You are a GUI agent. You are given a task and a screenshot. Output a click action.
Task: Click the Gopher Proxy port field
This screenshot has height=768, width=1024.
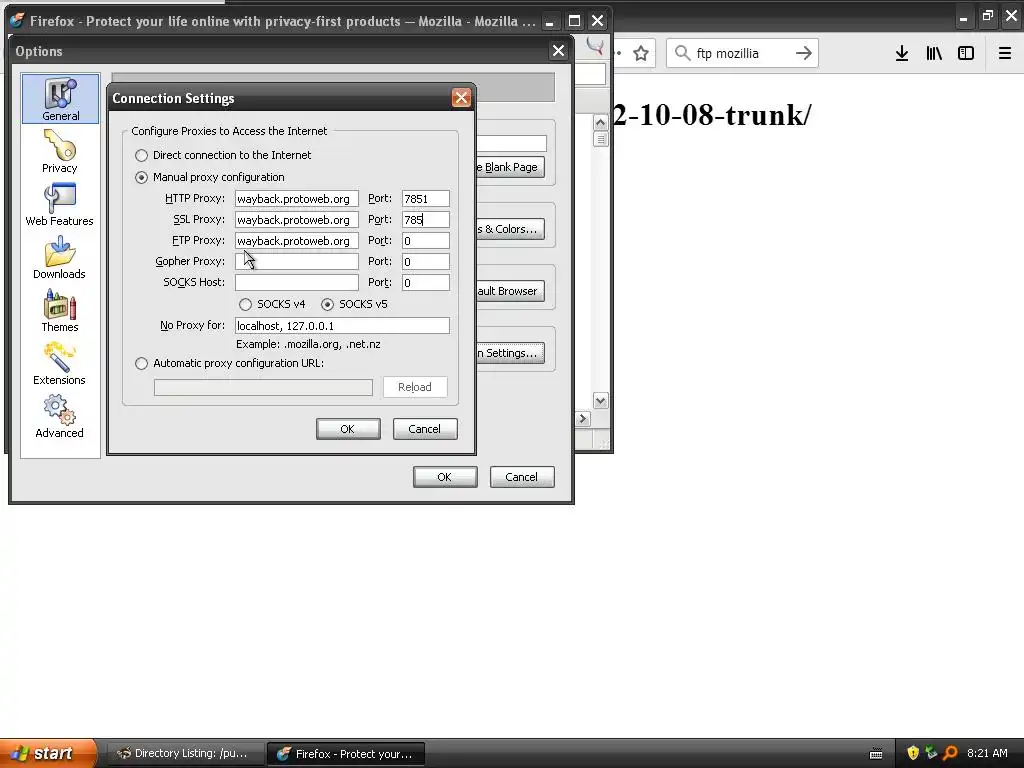426,261
